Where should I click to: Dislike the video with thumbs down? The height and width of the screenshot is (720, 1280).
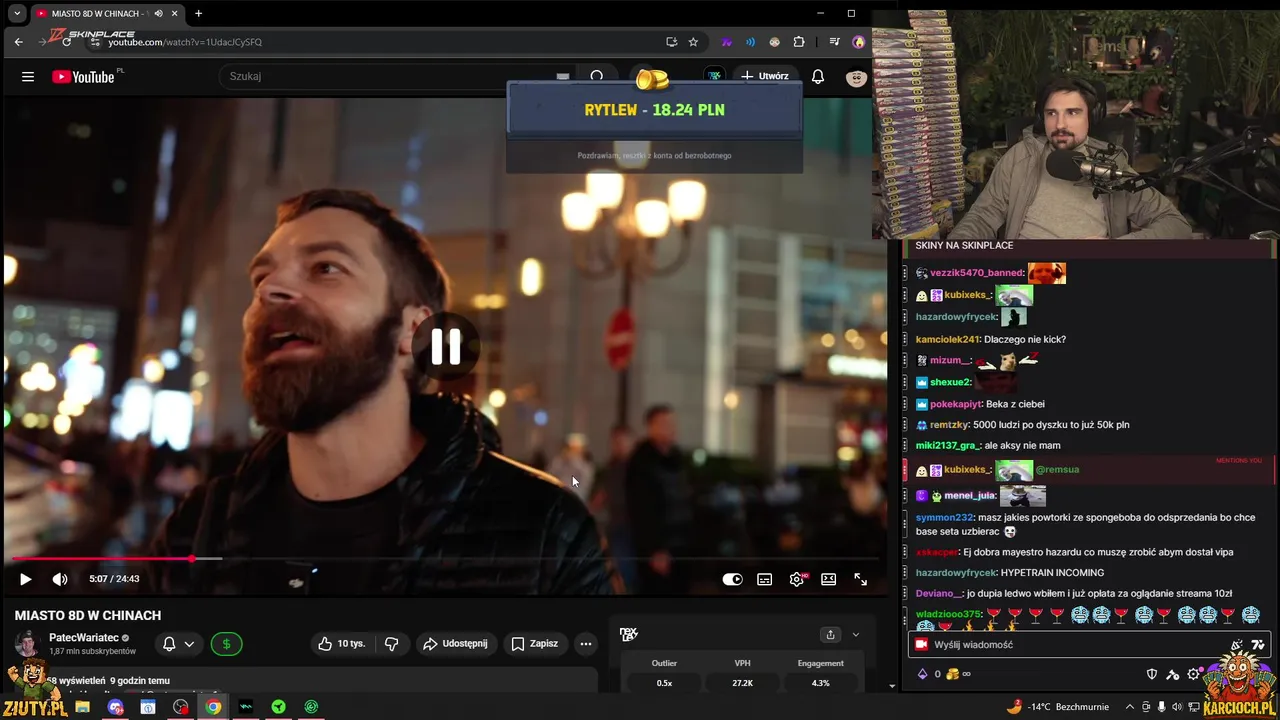click(392, 644)
